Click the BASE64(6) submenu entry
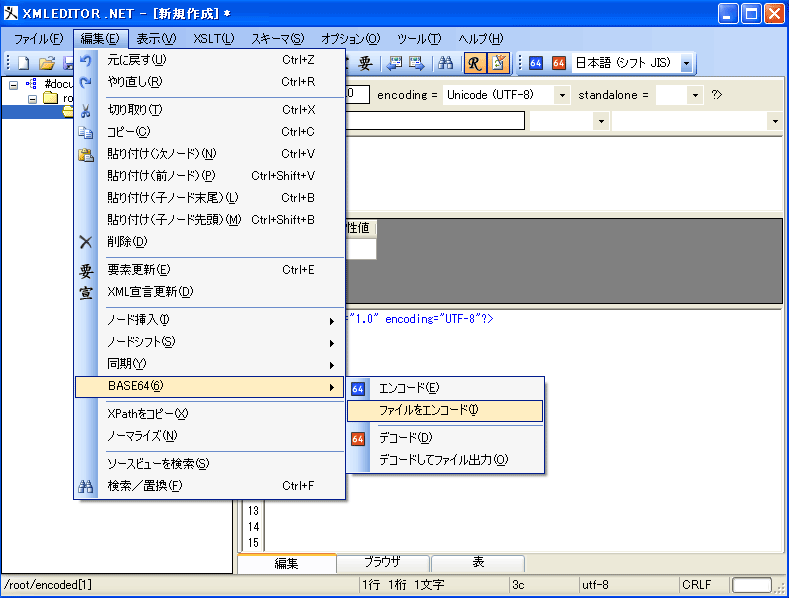Image resolution: width=789 pixels, height=598 pixels. (x=209, y=387)
